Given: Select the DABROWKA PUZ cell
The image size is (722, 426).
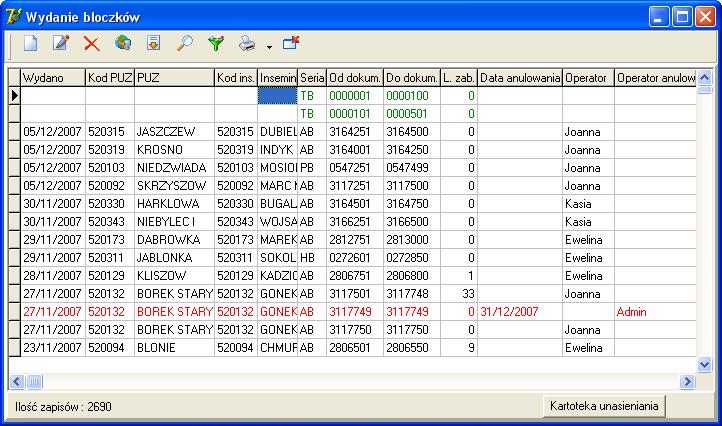Looking at the screenshot, I should tap(175, 239).
